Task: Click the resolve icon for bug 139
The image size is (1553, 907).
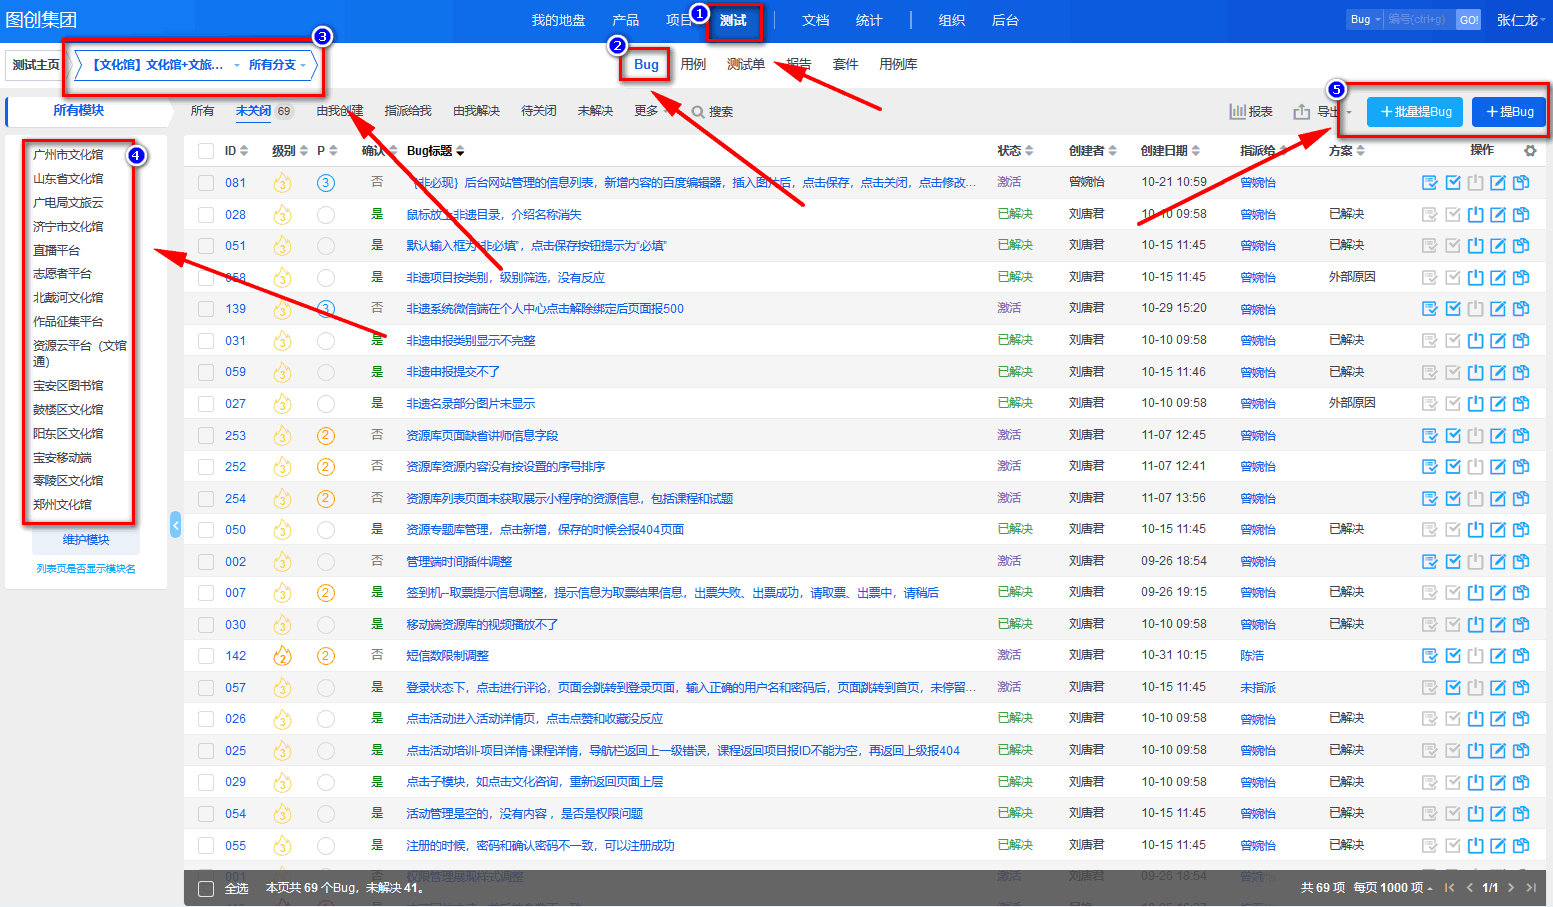Action: 1453,308
